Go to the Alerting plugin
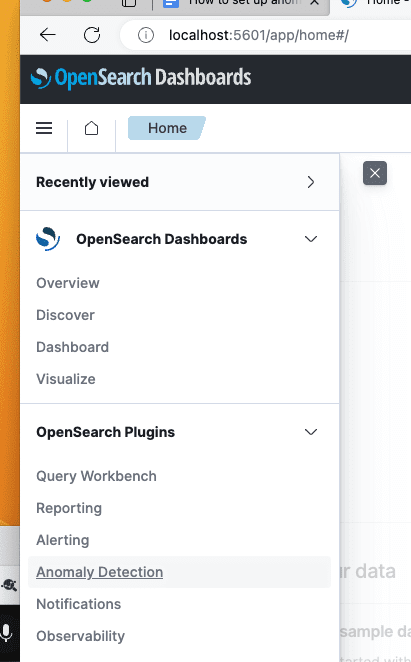The height and width of the screenshot is (662, 411). [x=63, y=540]
